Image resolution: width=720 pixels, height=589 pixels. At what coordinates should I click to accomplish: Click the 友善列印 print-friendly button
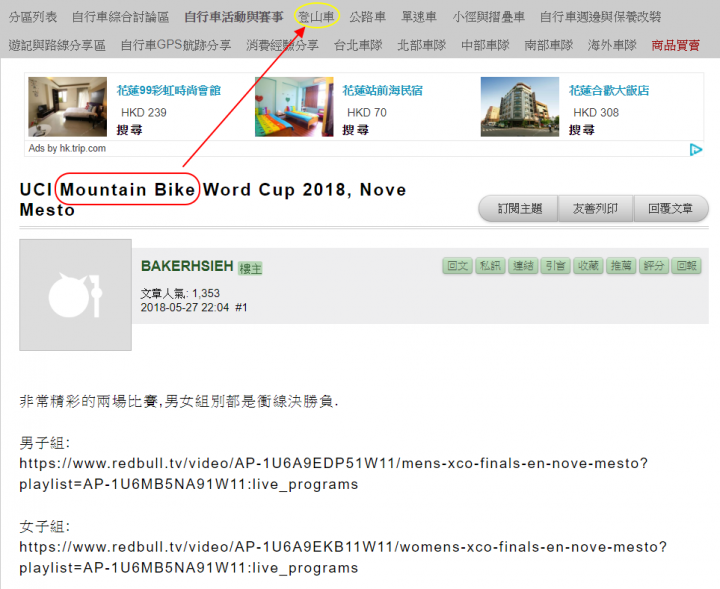[596, 209]
